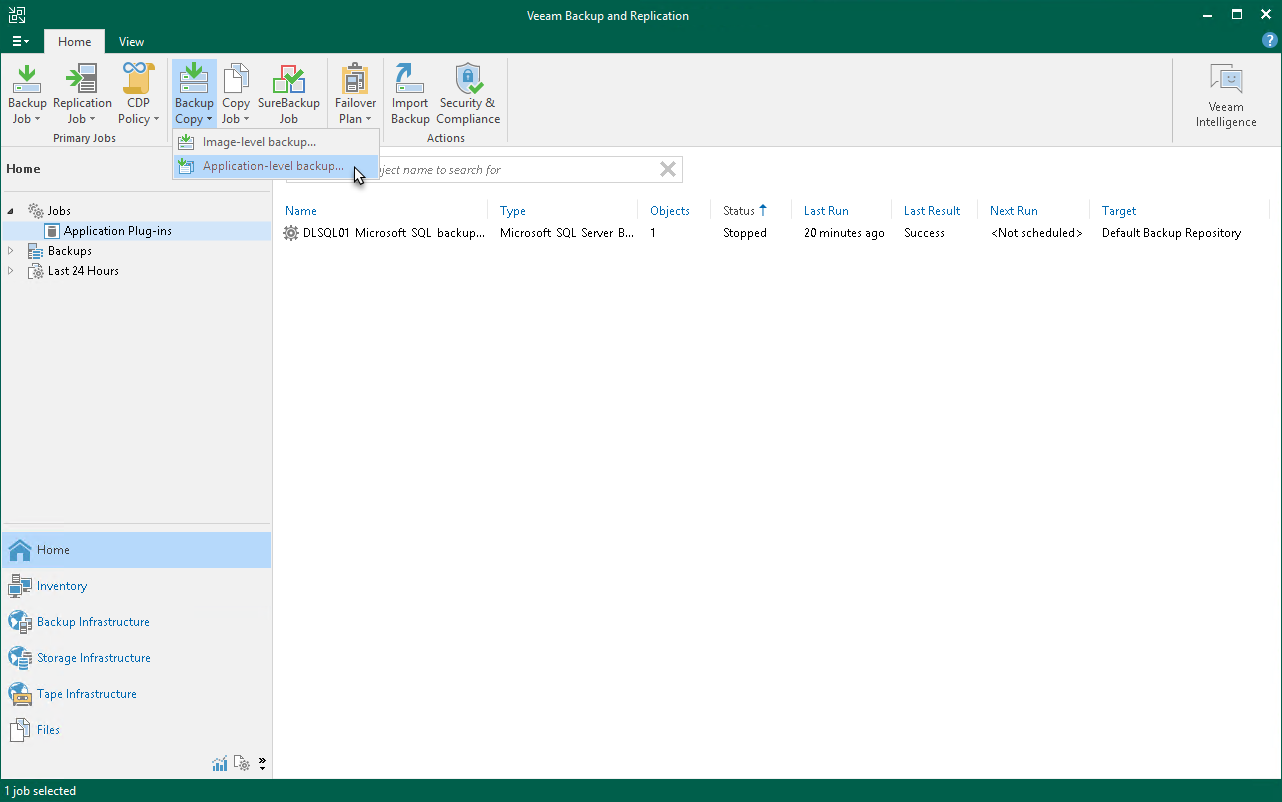Image resolution: width=1282 pixels, height=802 pixels.
Task: Click the document gear icon below the navigation pane
Action: point(242,764)
